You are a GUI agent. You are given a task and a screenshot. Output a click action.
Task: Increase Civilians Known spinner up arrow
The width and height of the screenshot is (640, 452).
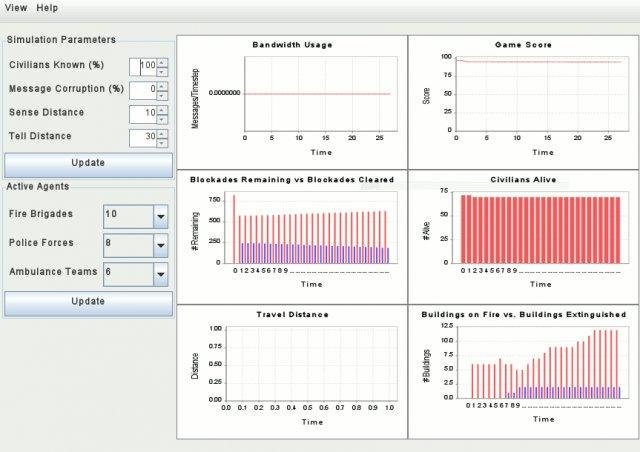point(162,63)
